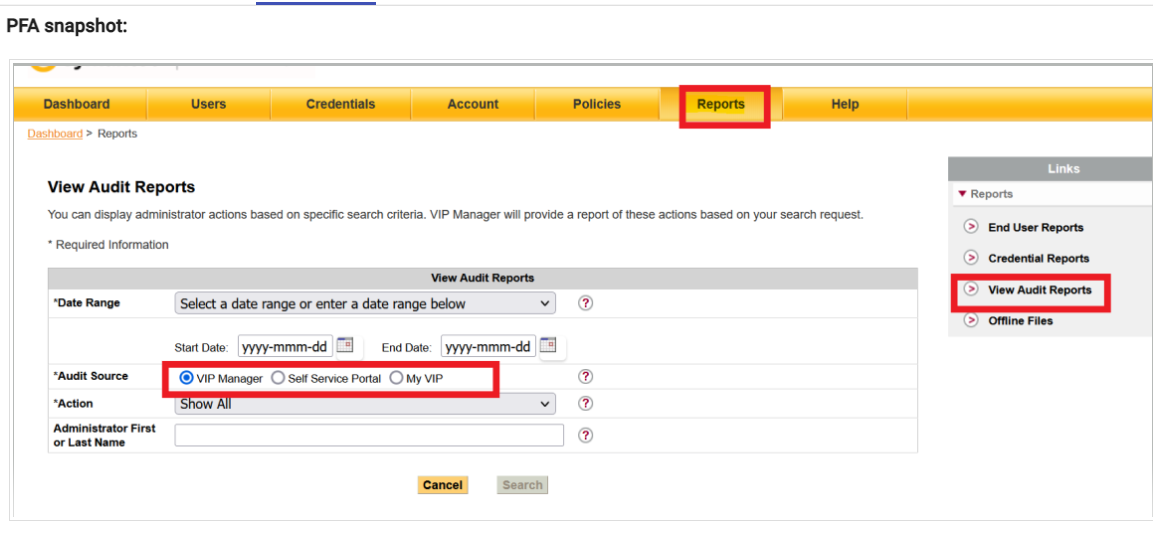
Task: Click help icon next to Date Range
Action: click(586, 303)
